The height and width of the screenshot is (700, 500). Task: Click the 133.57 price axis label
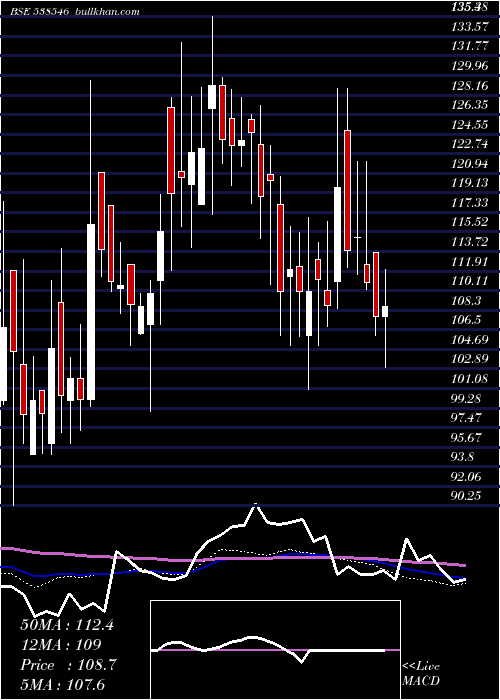[x=468, y=27]
